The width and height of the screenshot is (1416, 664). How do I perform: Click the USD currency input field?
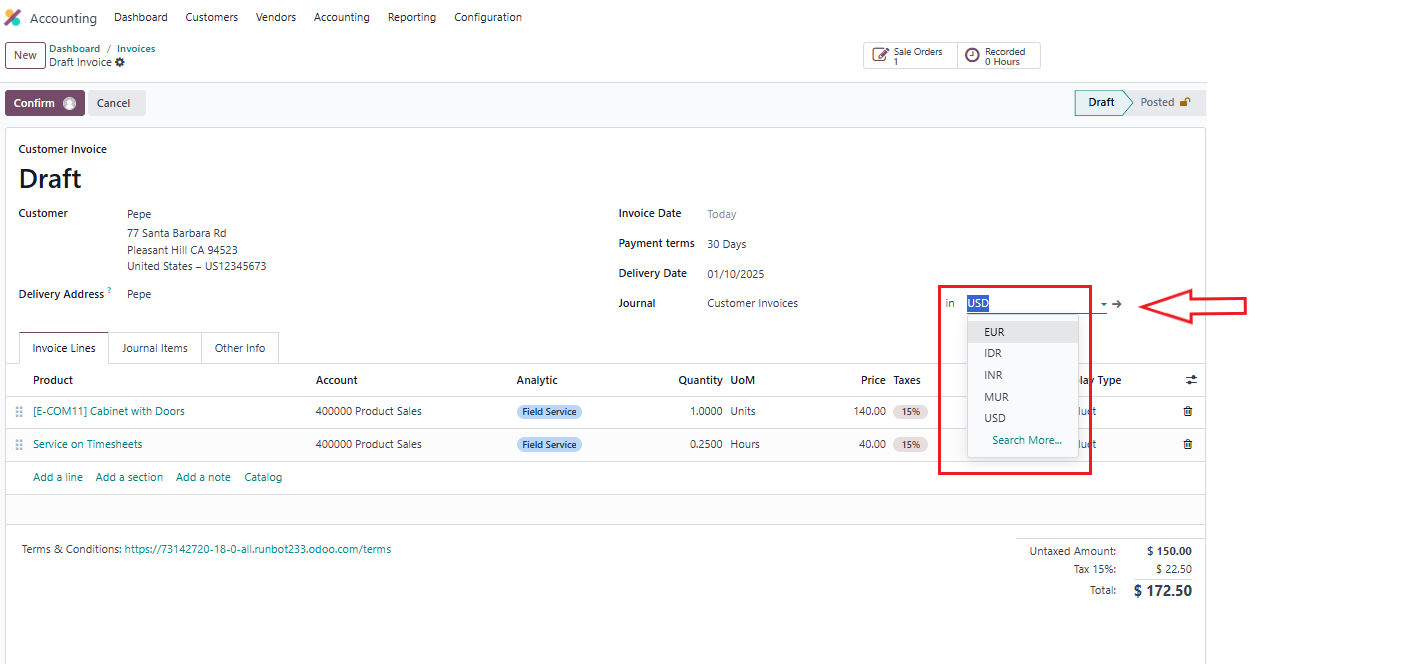coord(1030,304)
